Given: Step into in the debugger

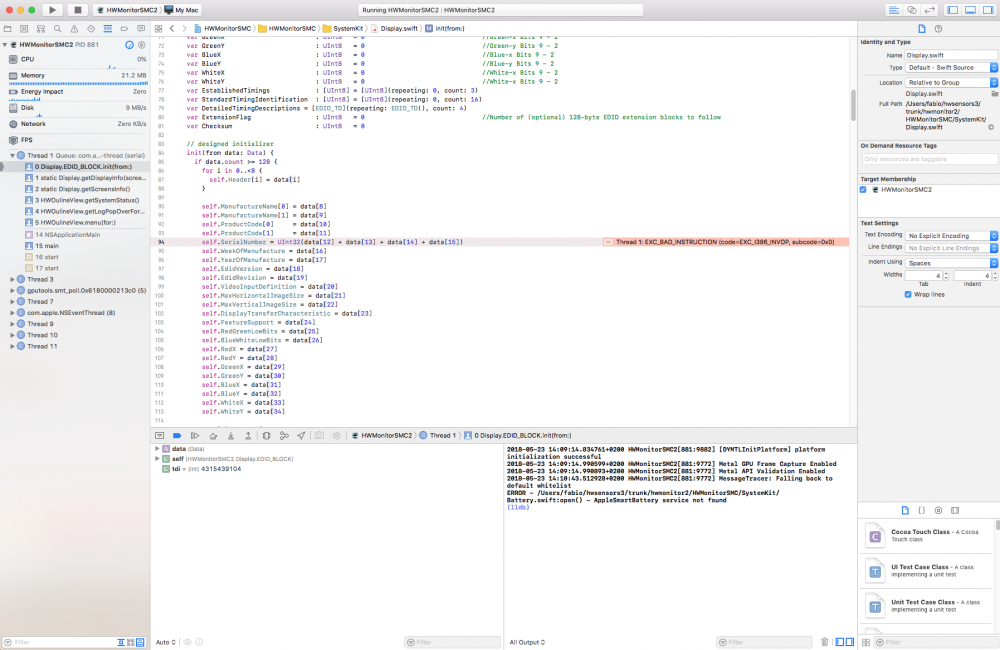Looking at the screenshot, I should [x=231, y=436].
